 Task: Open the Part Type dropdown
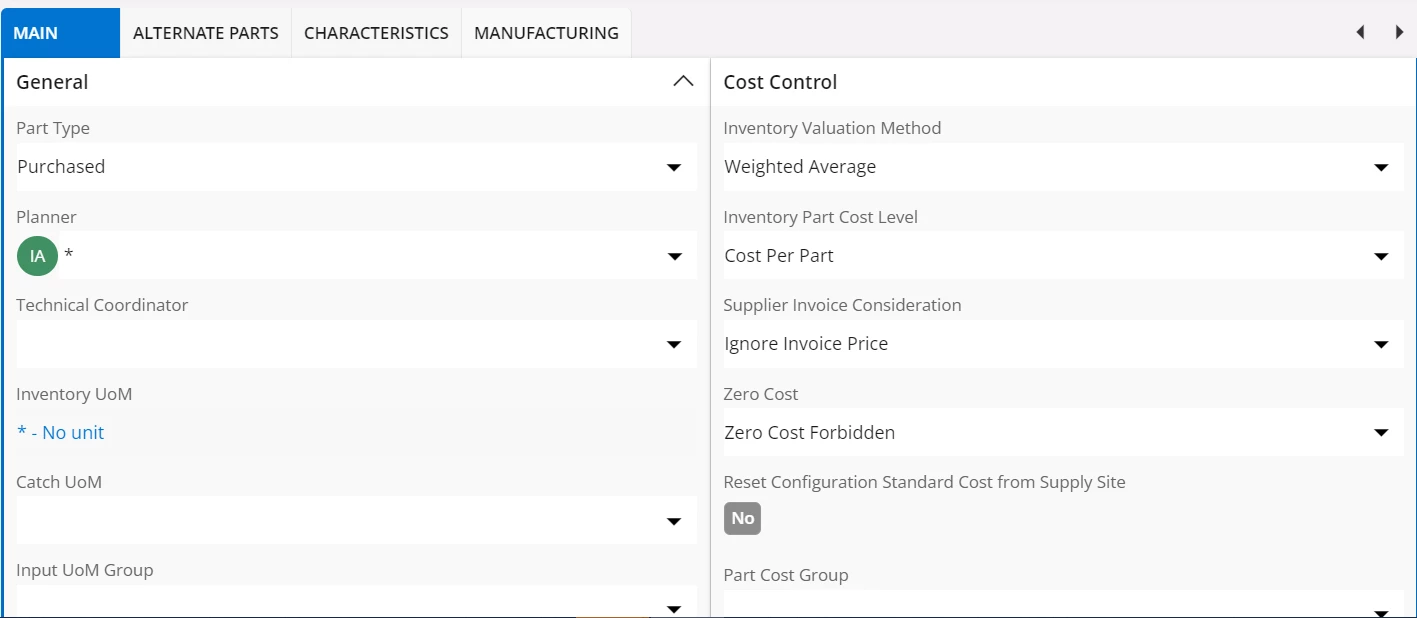pos(674,167)
